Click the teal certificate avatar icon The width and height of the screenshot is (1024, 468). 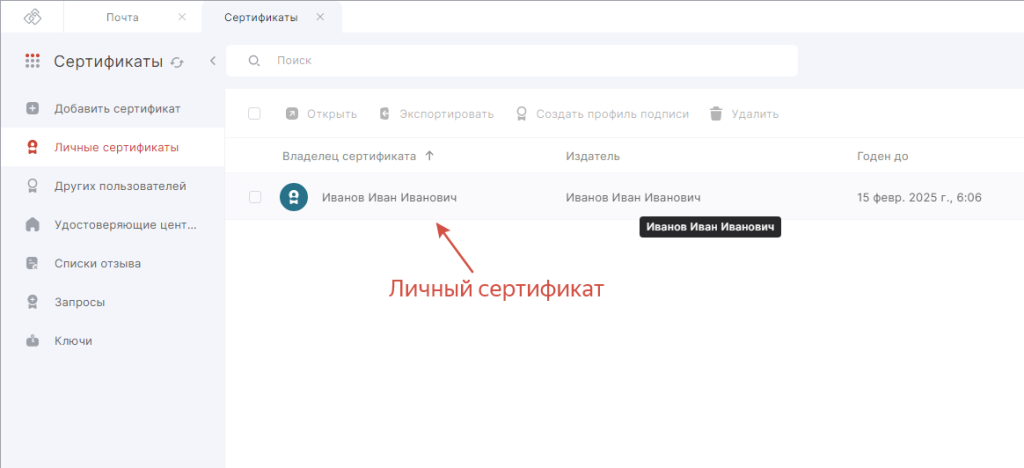tap(294, 197)
